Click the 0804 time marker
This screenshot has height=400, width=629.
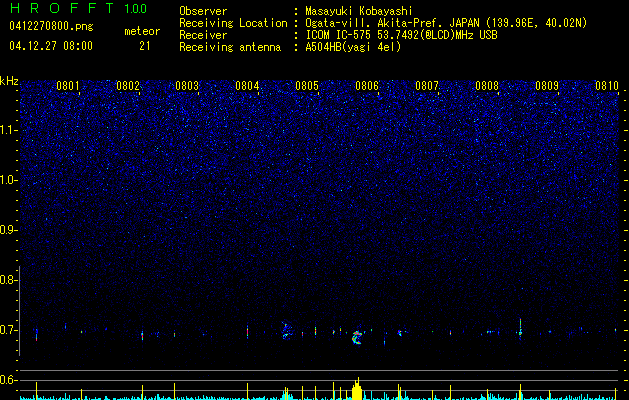pyautogui.click(x=247, y=86)
